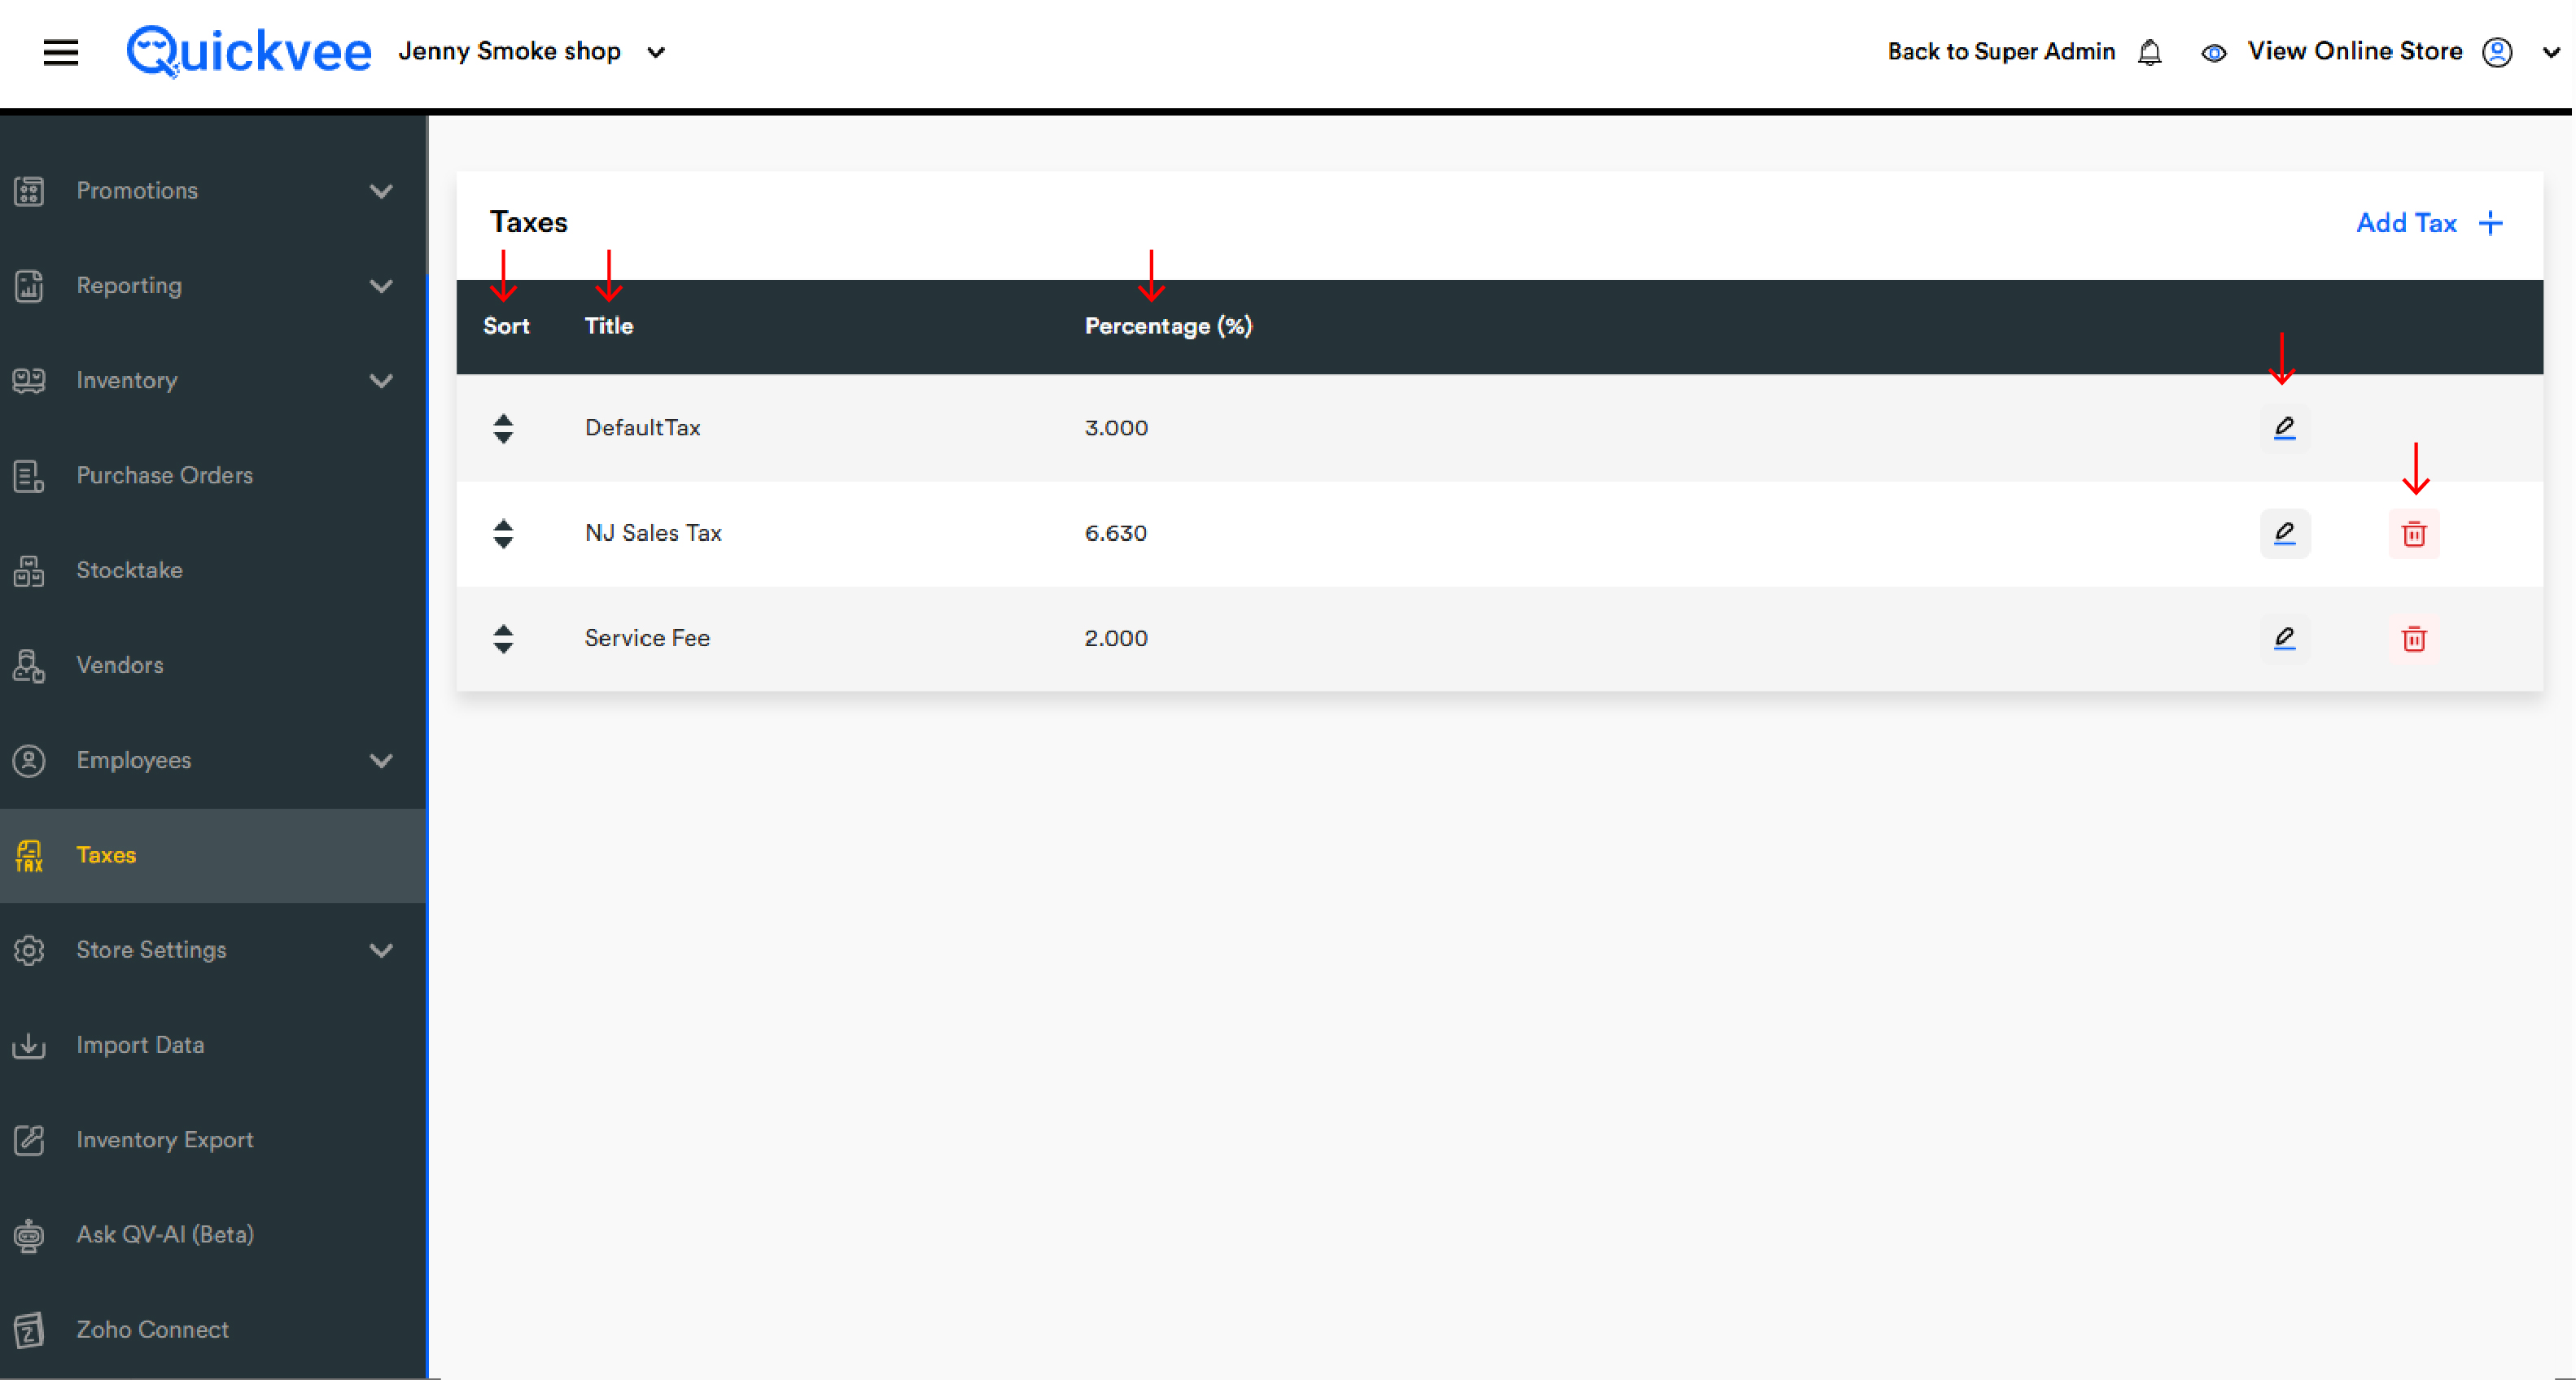2576x1380 pixels.
Task: Click the eye icon for online store
Action: tap(2213, 53)
